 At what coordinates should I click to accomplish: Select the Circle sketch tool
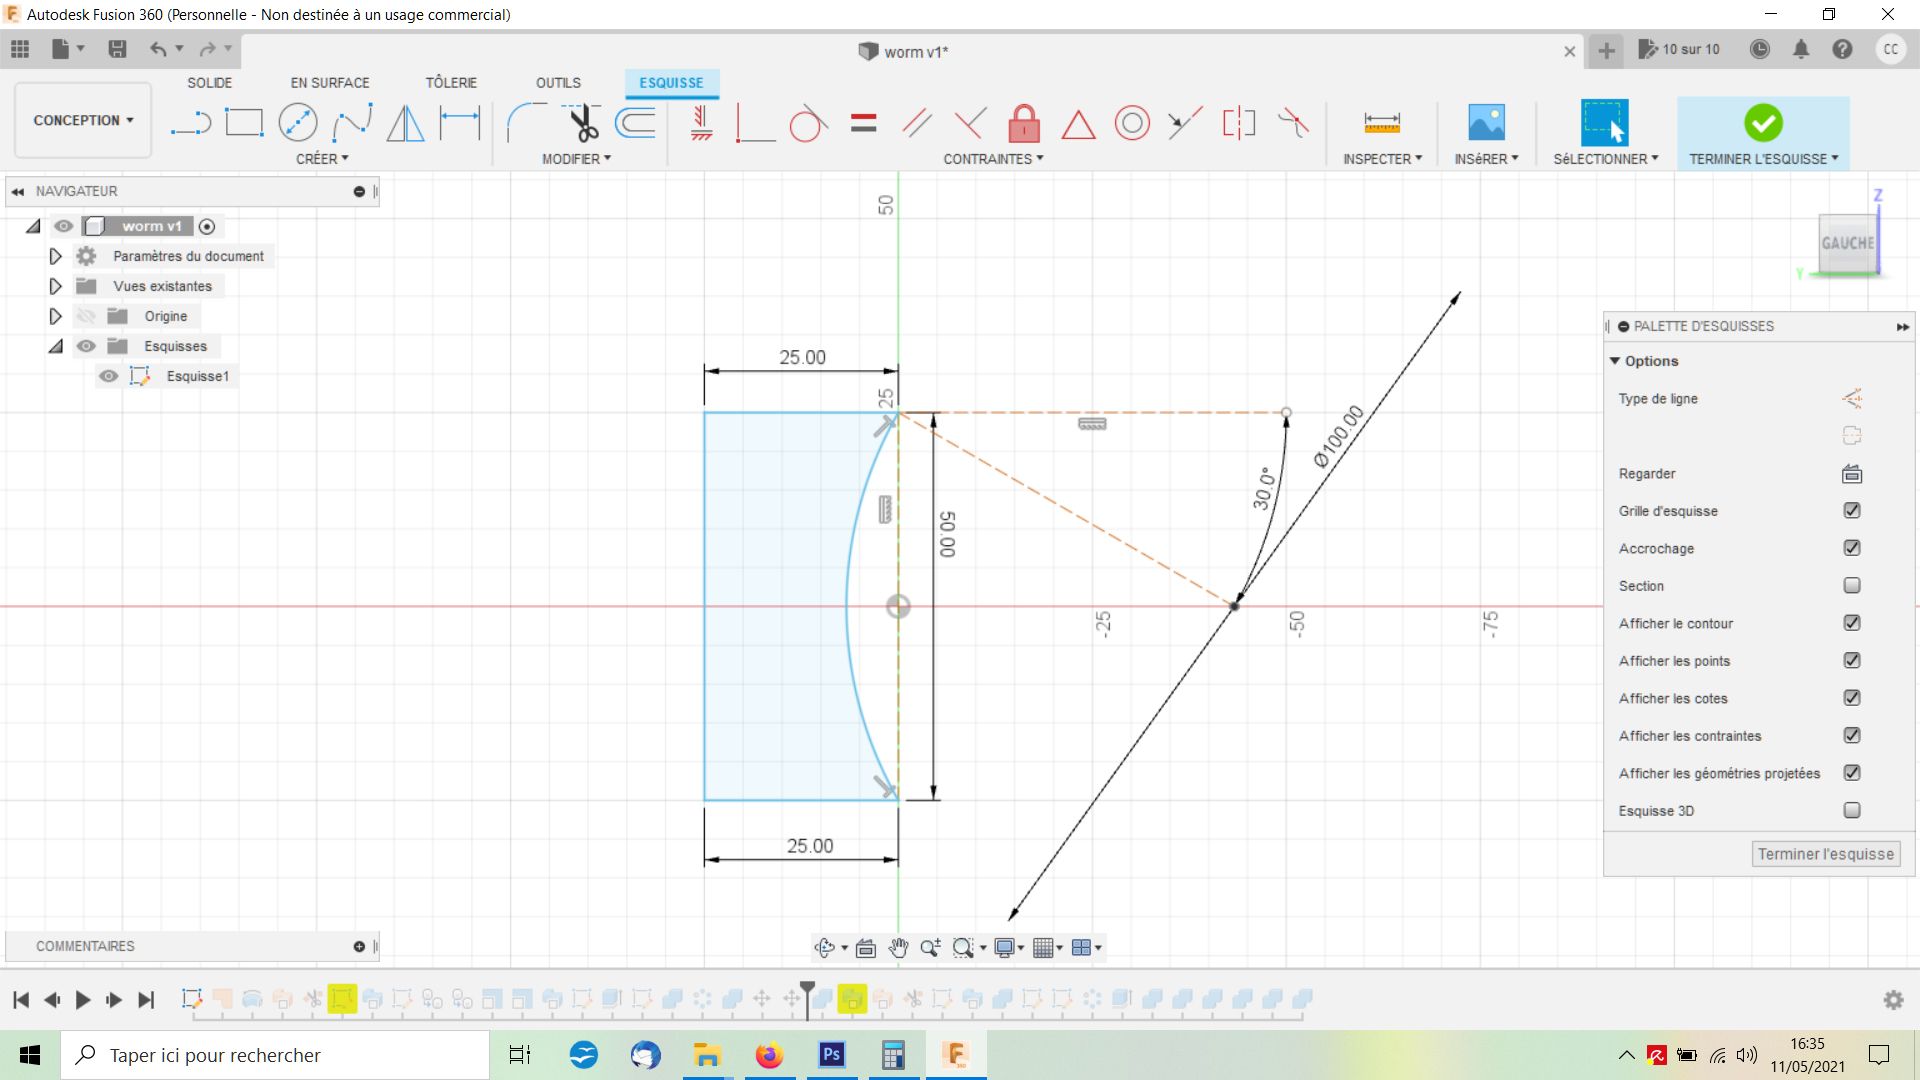click(298, 124)
